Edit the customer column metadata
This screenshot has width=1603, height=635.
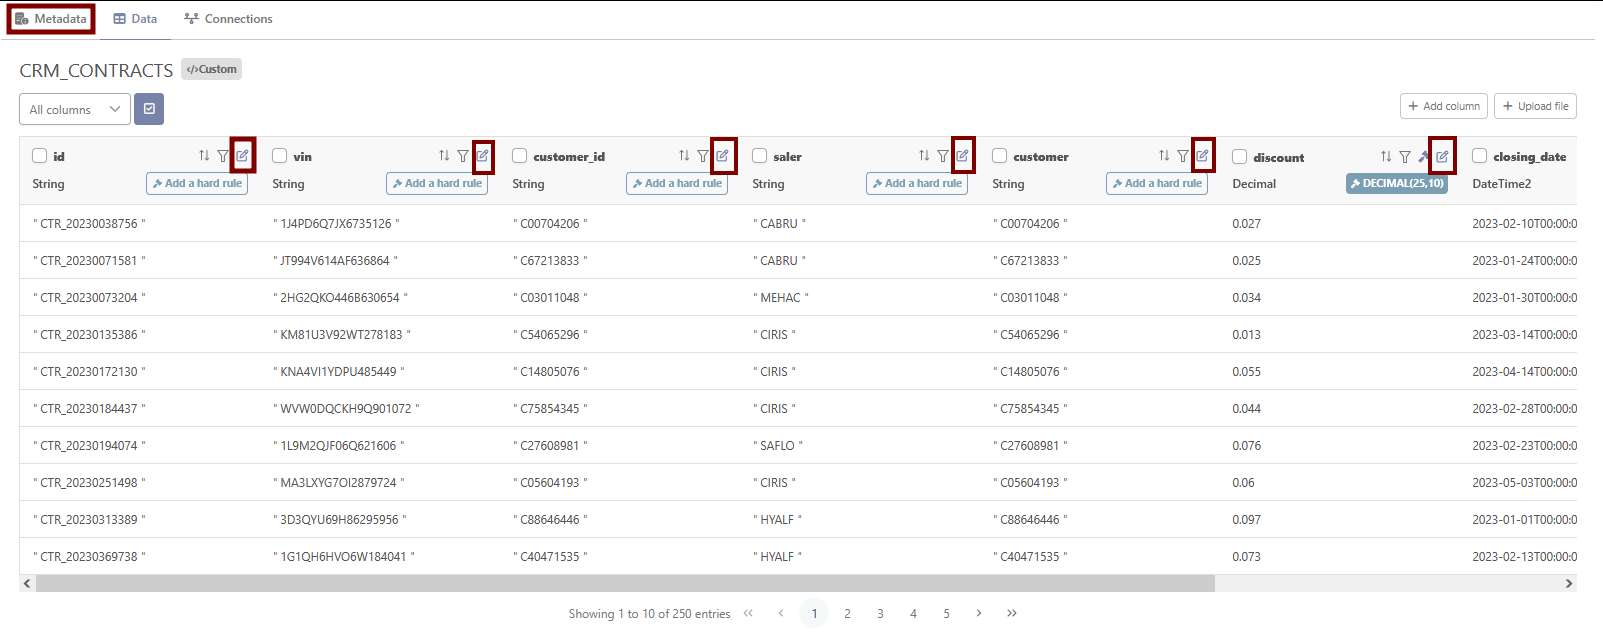pyautogui.click(x=1203, y=156)
